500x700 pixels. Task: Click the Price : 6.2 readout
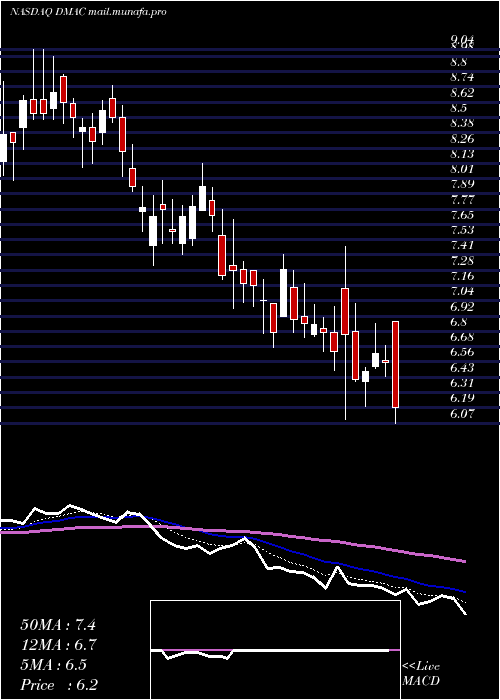pyautogui.click(x=59, y=685)
